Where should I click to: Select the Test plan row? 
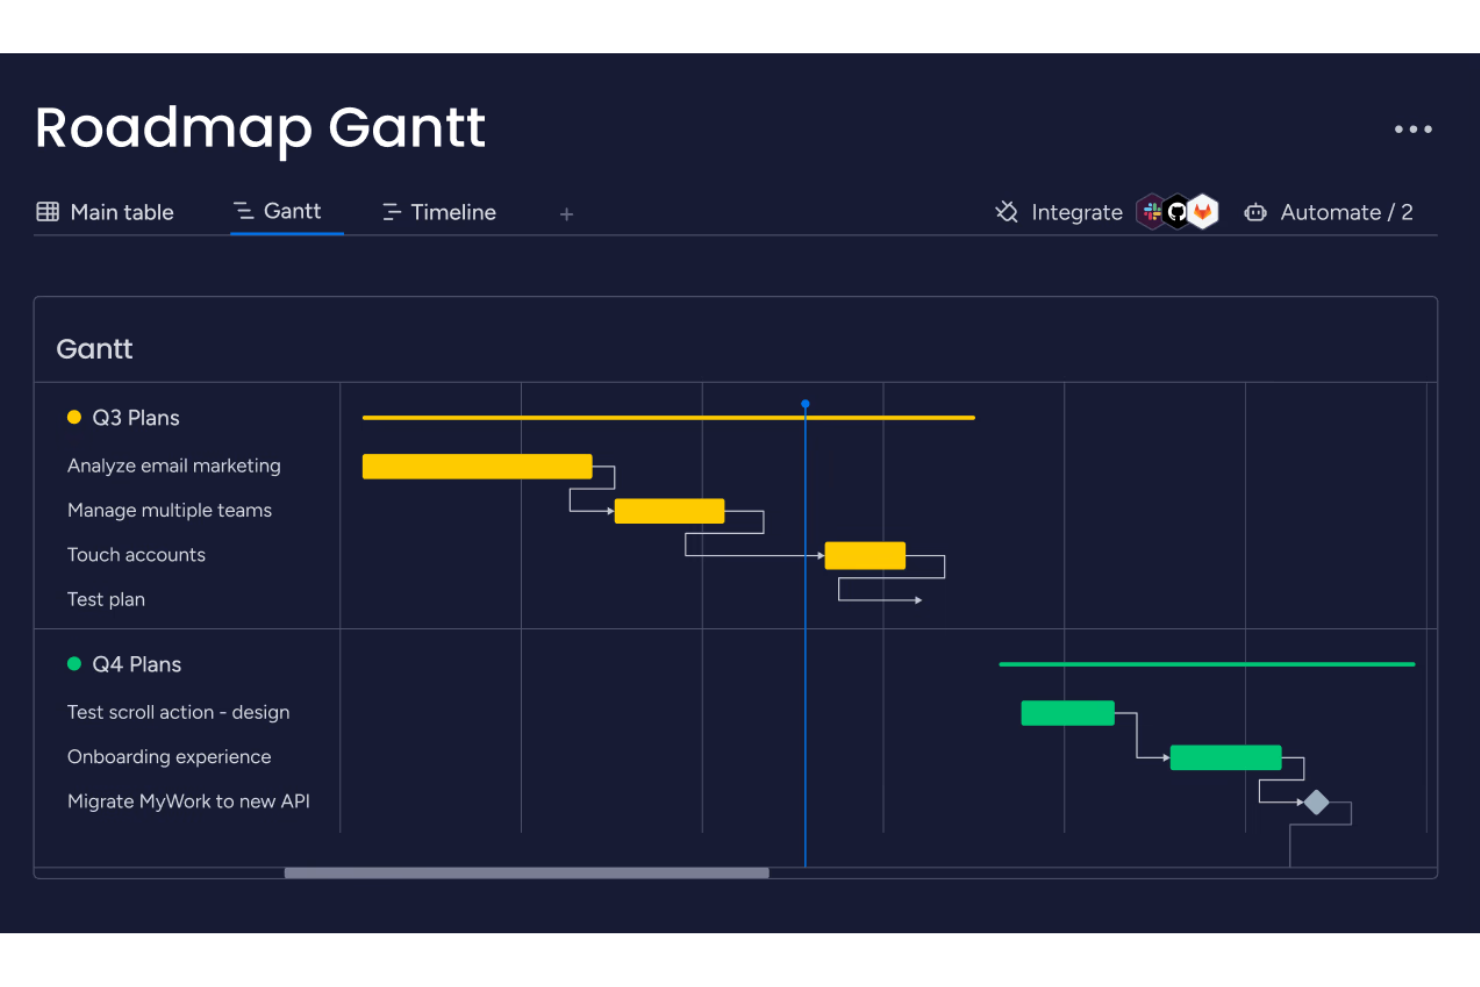[106, 599]
